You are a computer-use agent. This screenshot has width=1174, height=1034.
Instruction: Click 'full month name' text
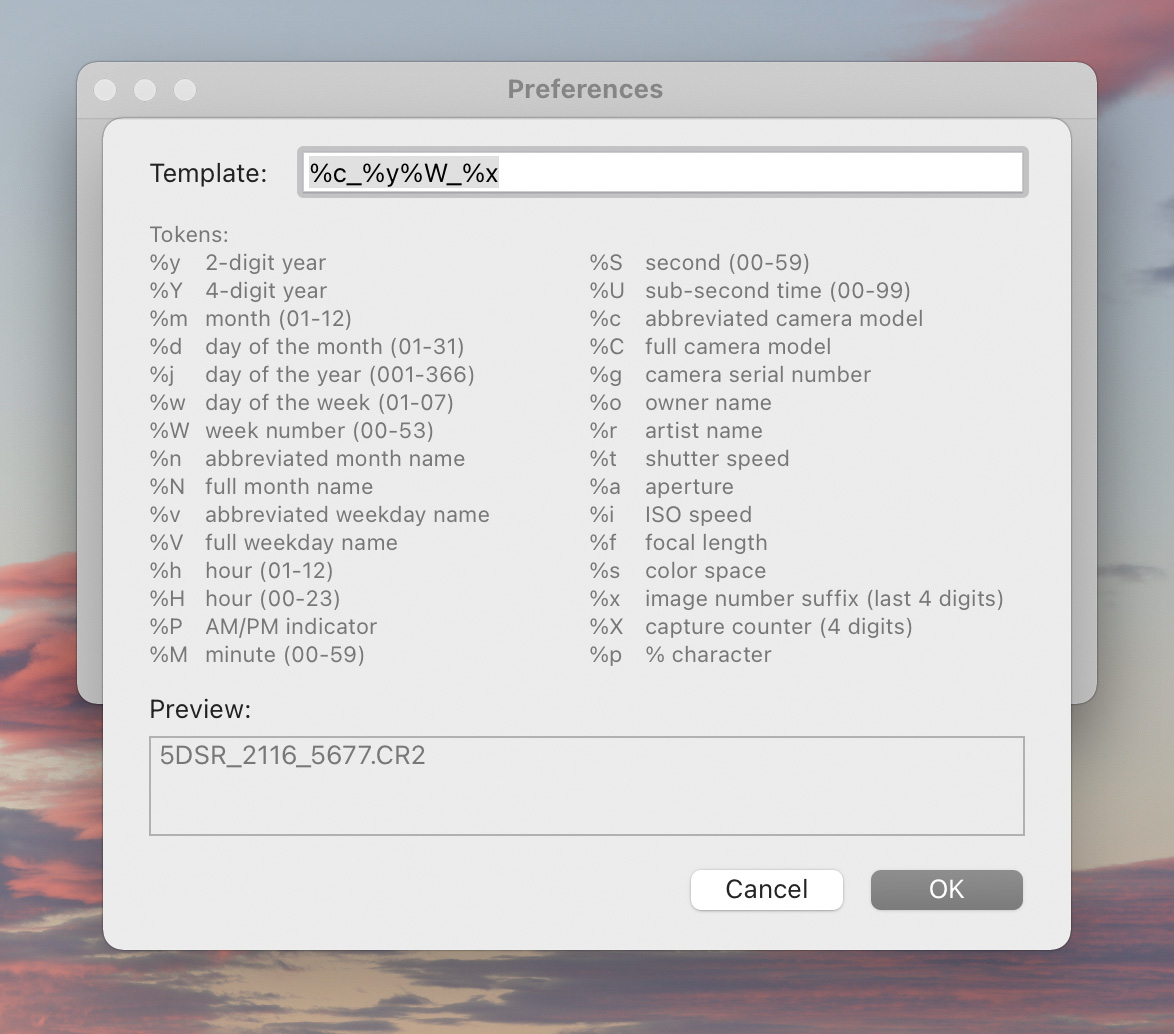point(289,487)
